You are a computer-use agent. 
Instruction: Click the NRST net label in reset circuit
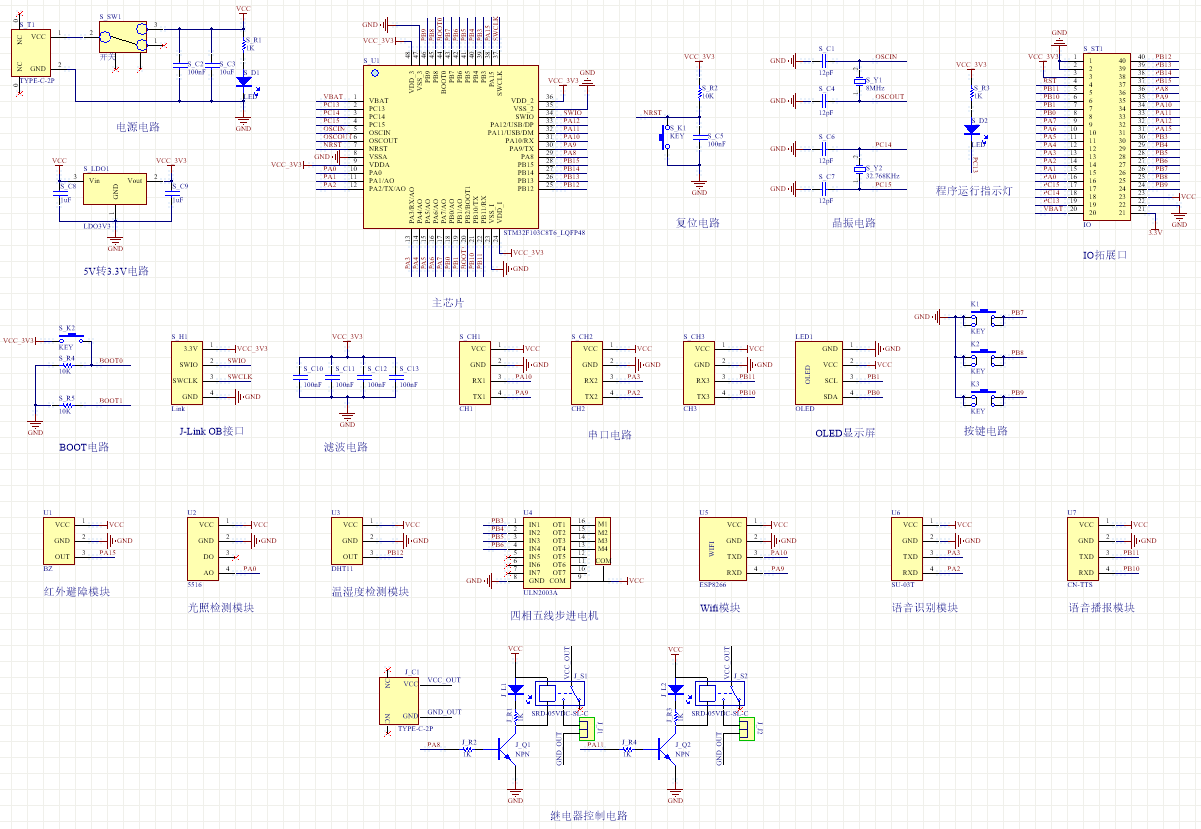pyautogui.click(x=652, y=112)
